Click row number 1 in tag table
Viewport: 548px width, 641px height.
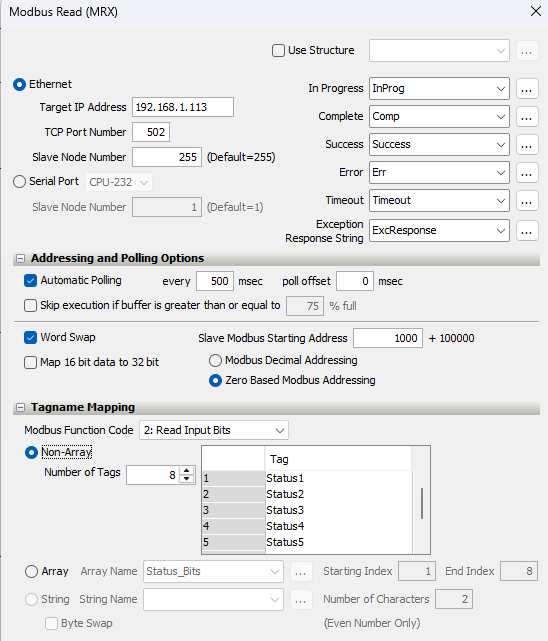pyautogui.click(x=234, y=478)
